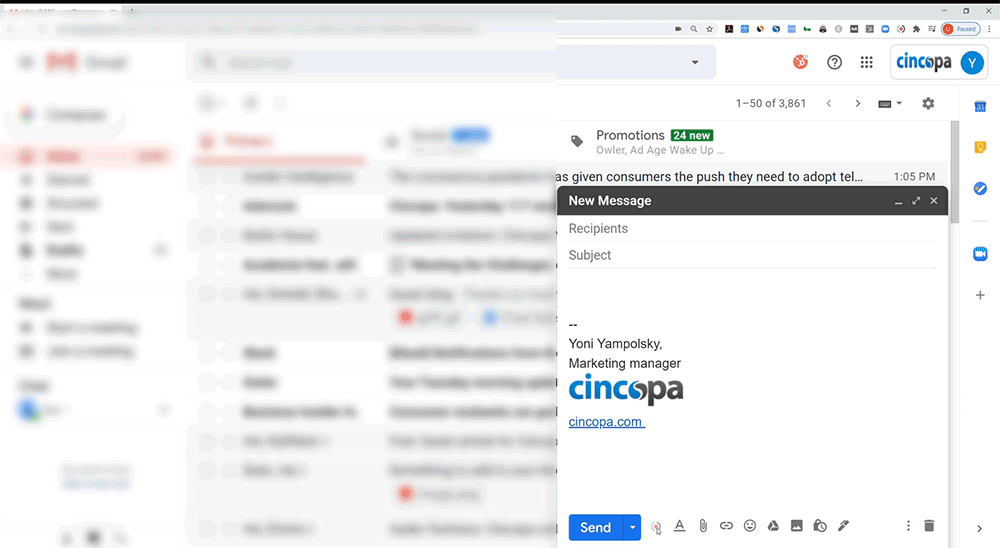Insert signature using the pen icon
The image size is (1000, 548).
tap(843, 526)
